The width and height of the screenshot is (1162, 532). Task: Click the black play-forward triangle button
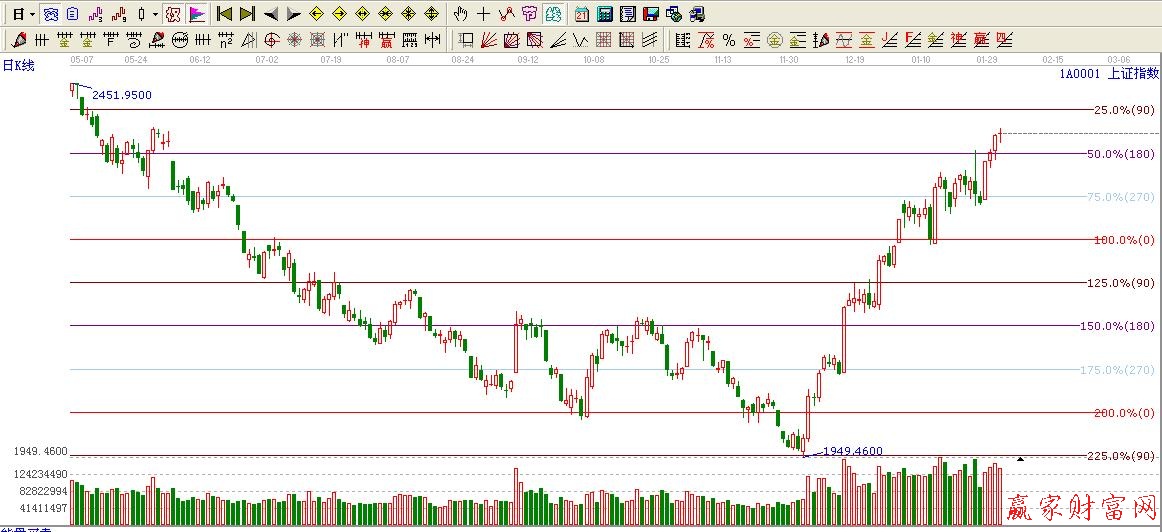pos(294,14)
